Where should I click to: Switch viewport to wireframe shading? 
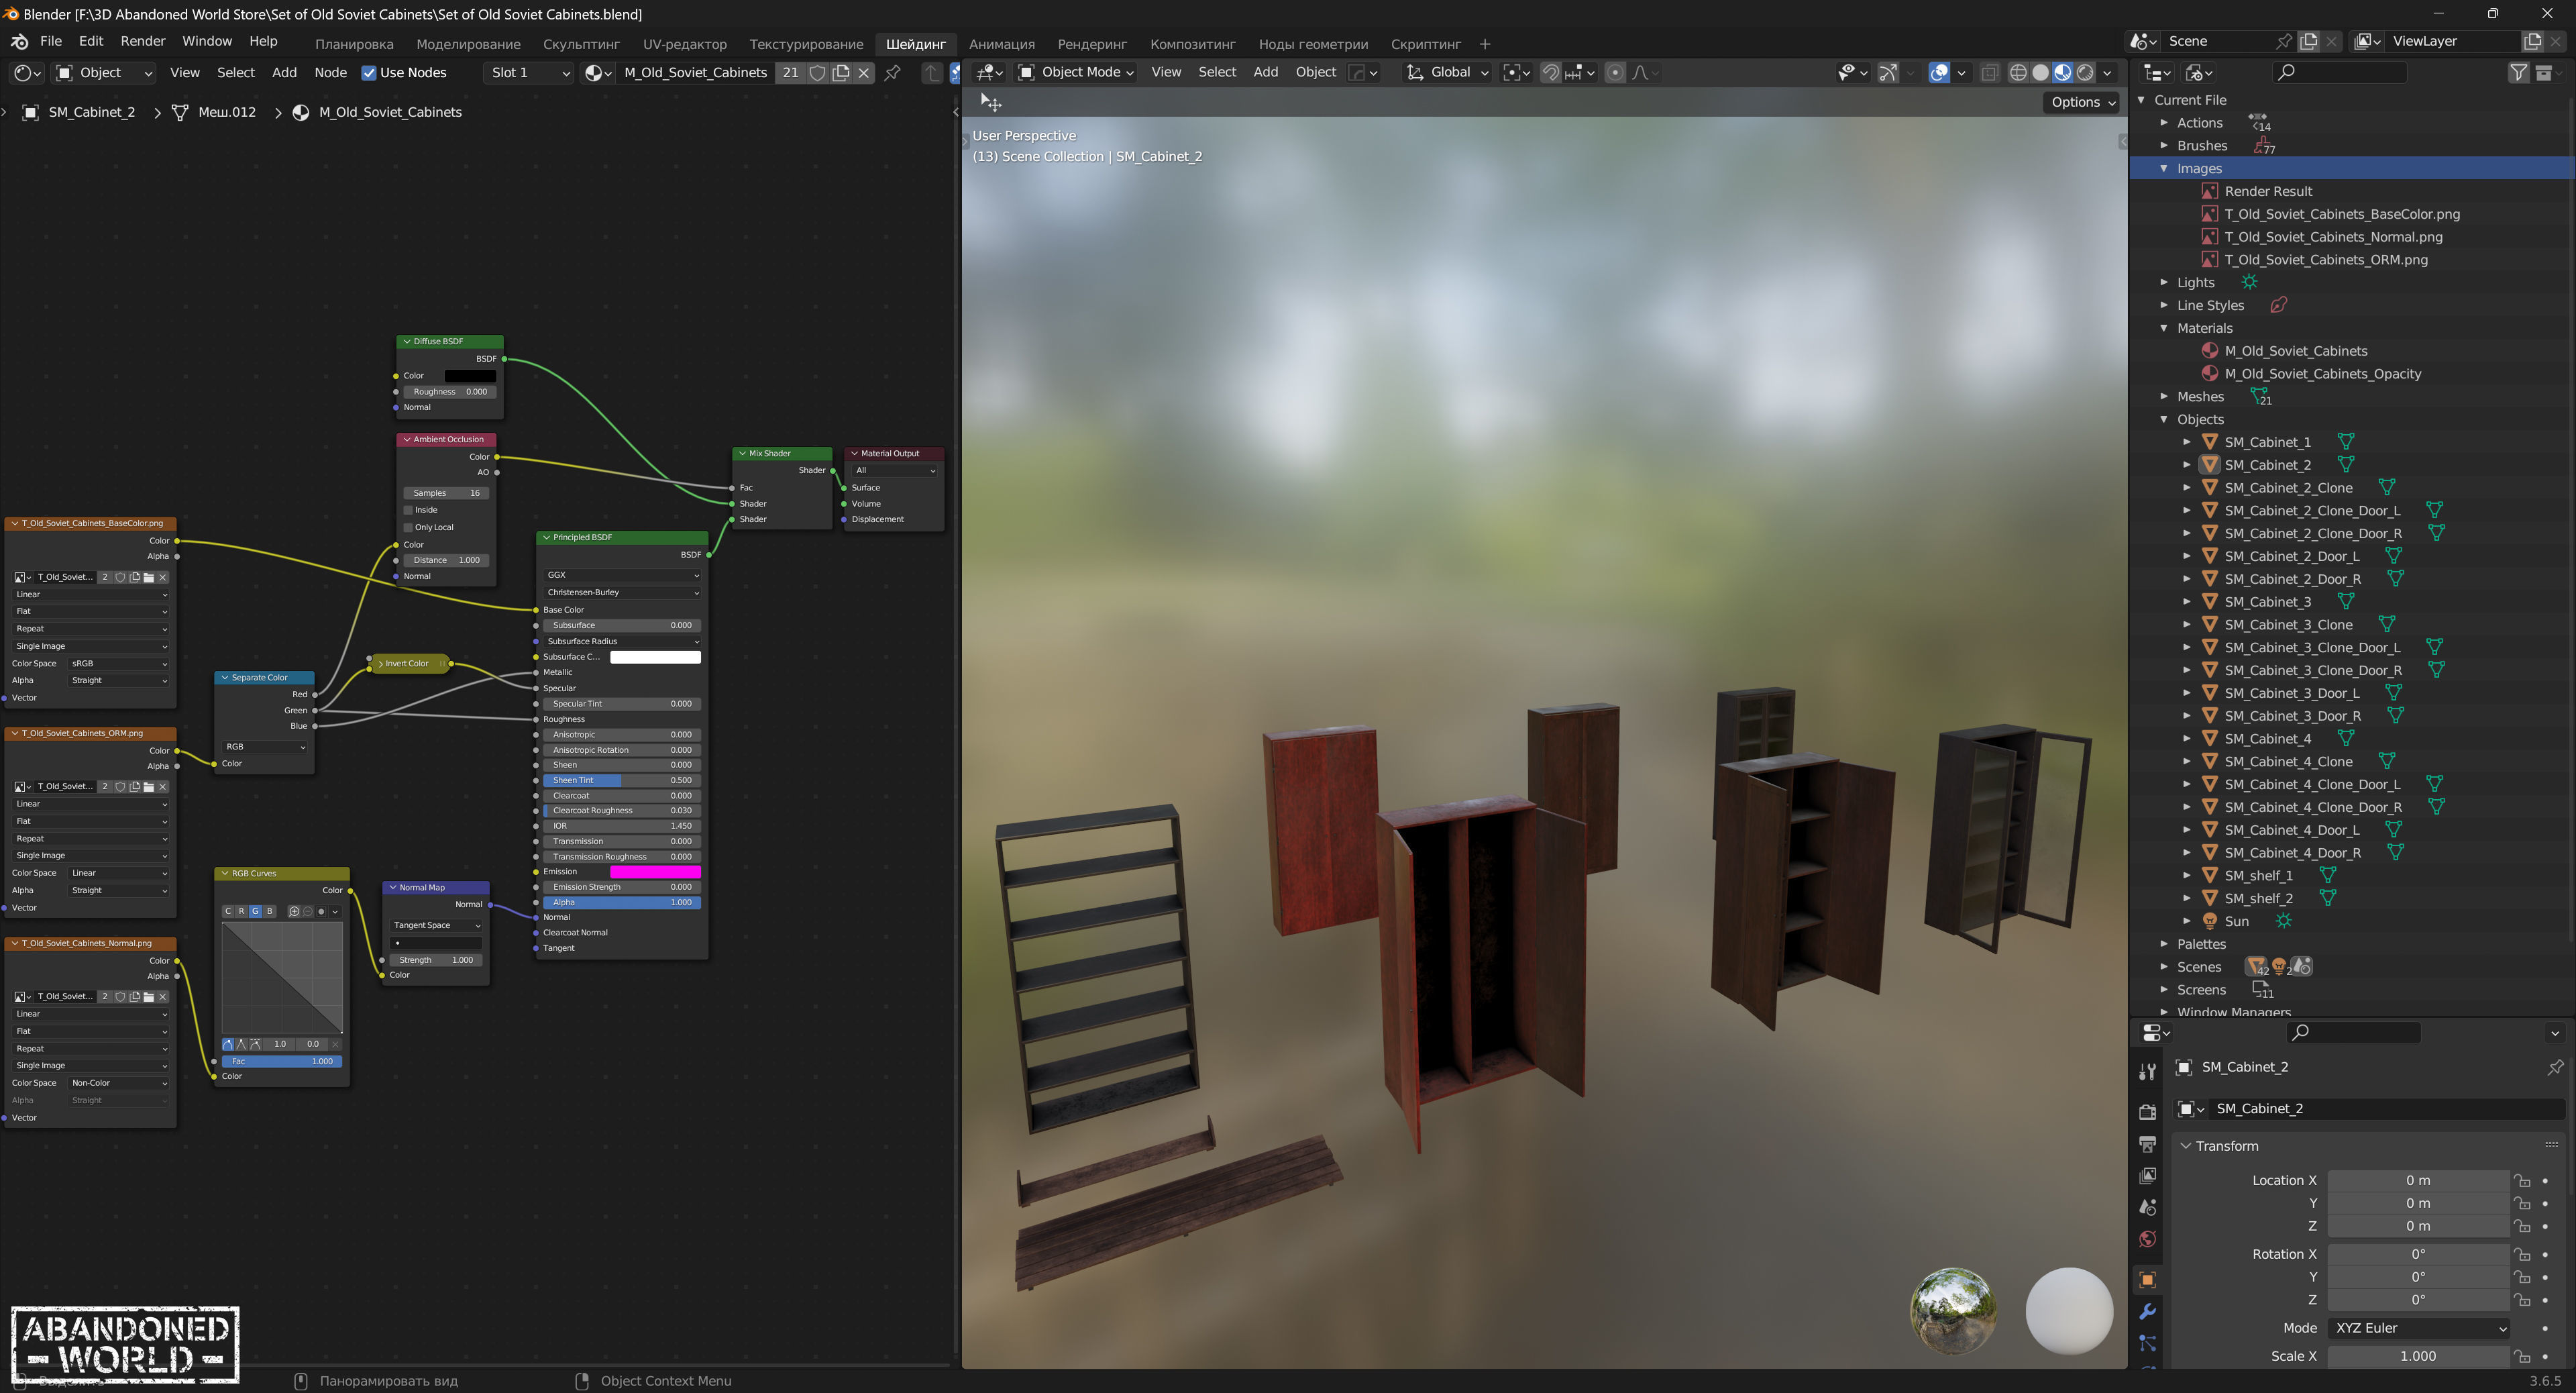2018,72
